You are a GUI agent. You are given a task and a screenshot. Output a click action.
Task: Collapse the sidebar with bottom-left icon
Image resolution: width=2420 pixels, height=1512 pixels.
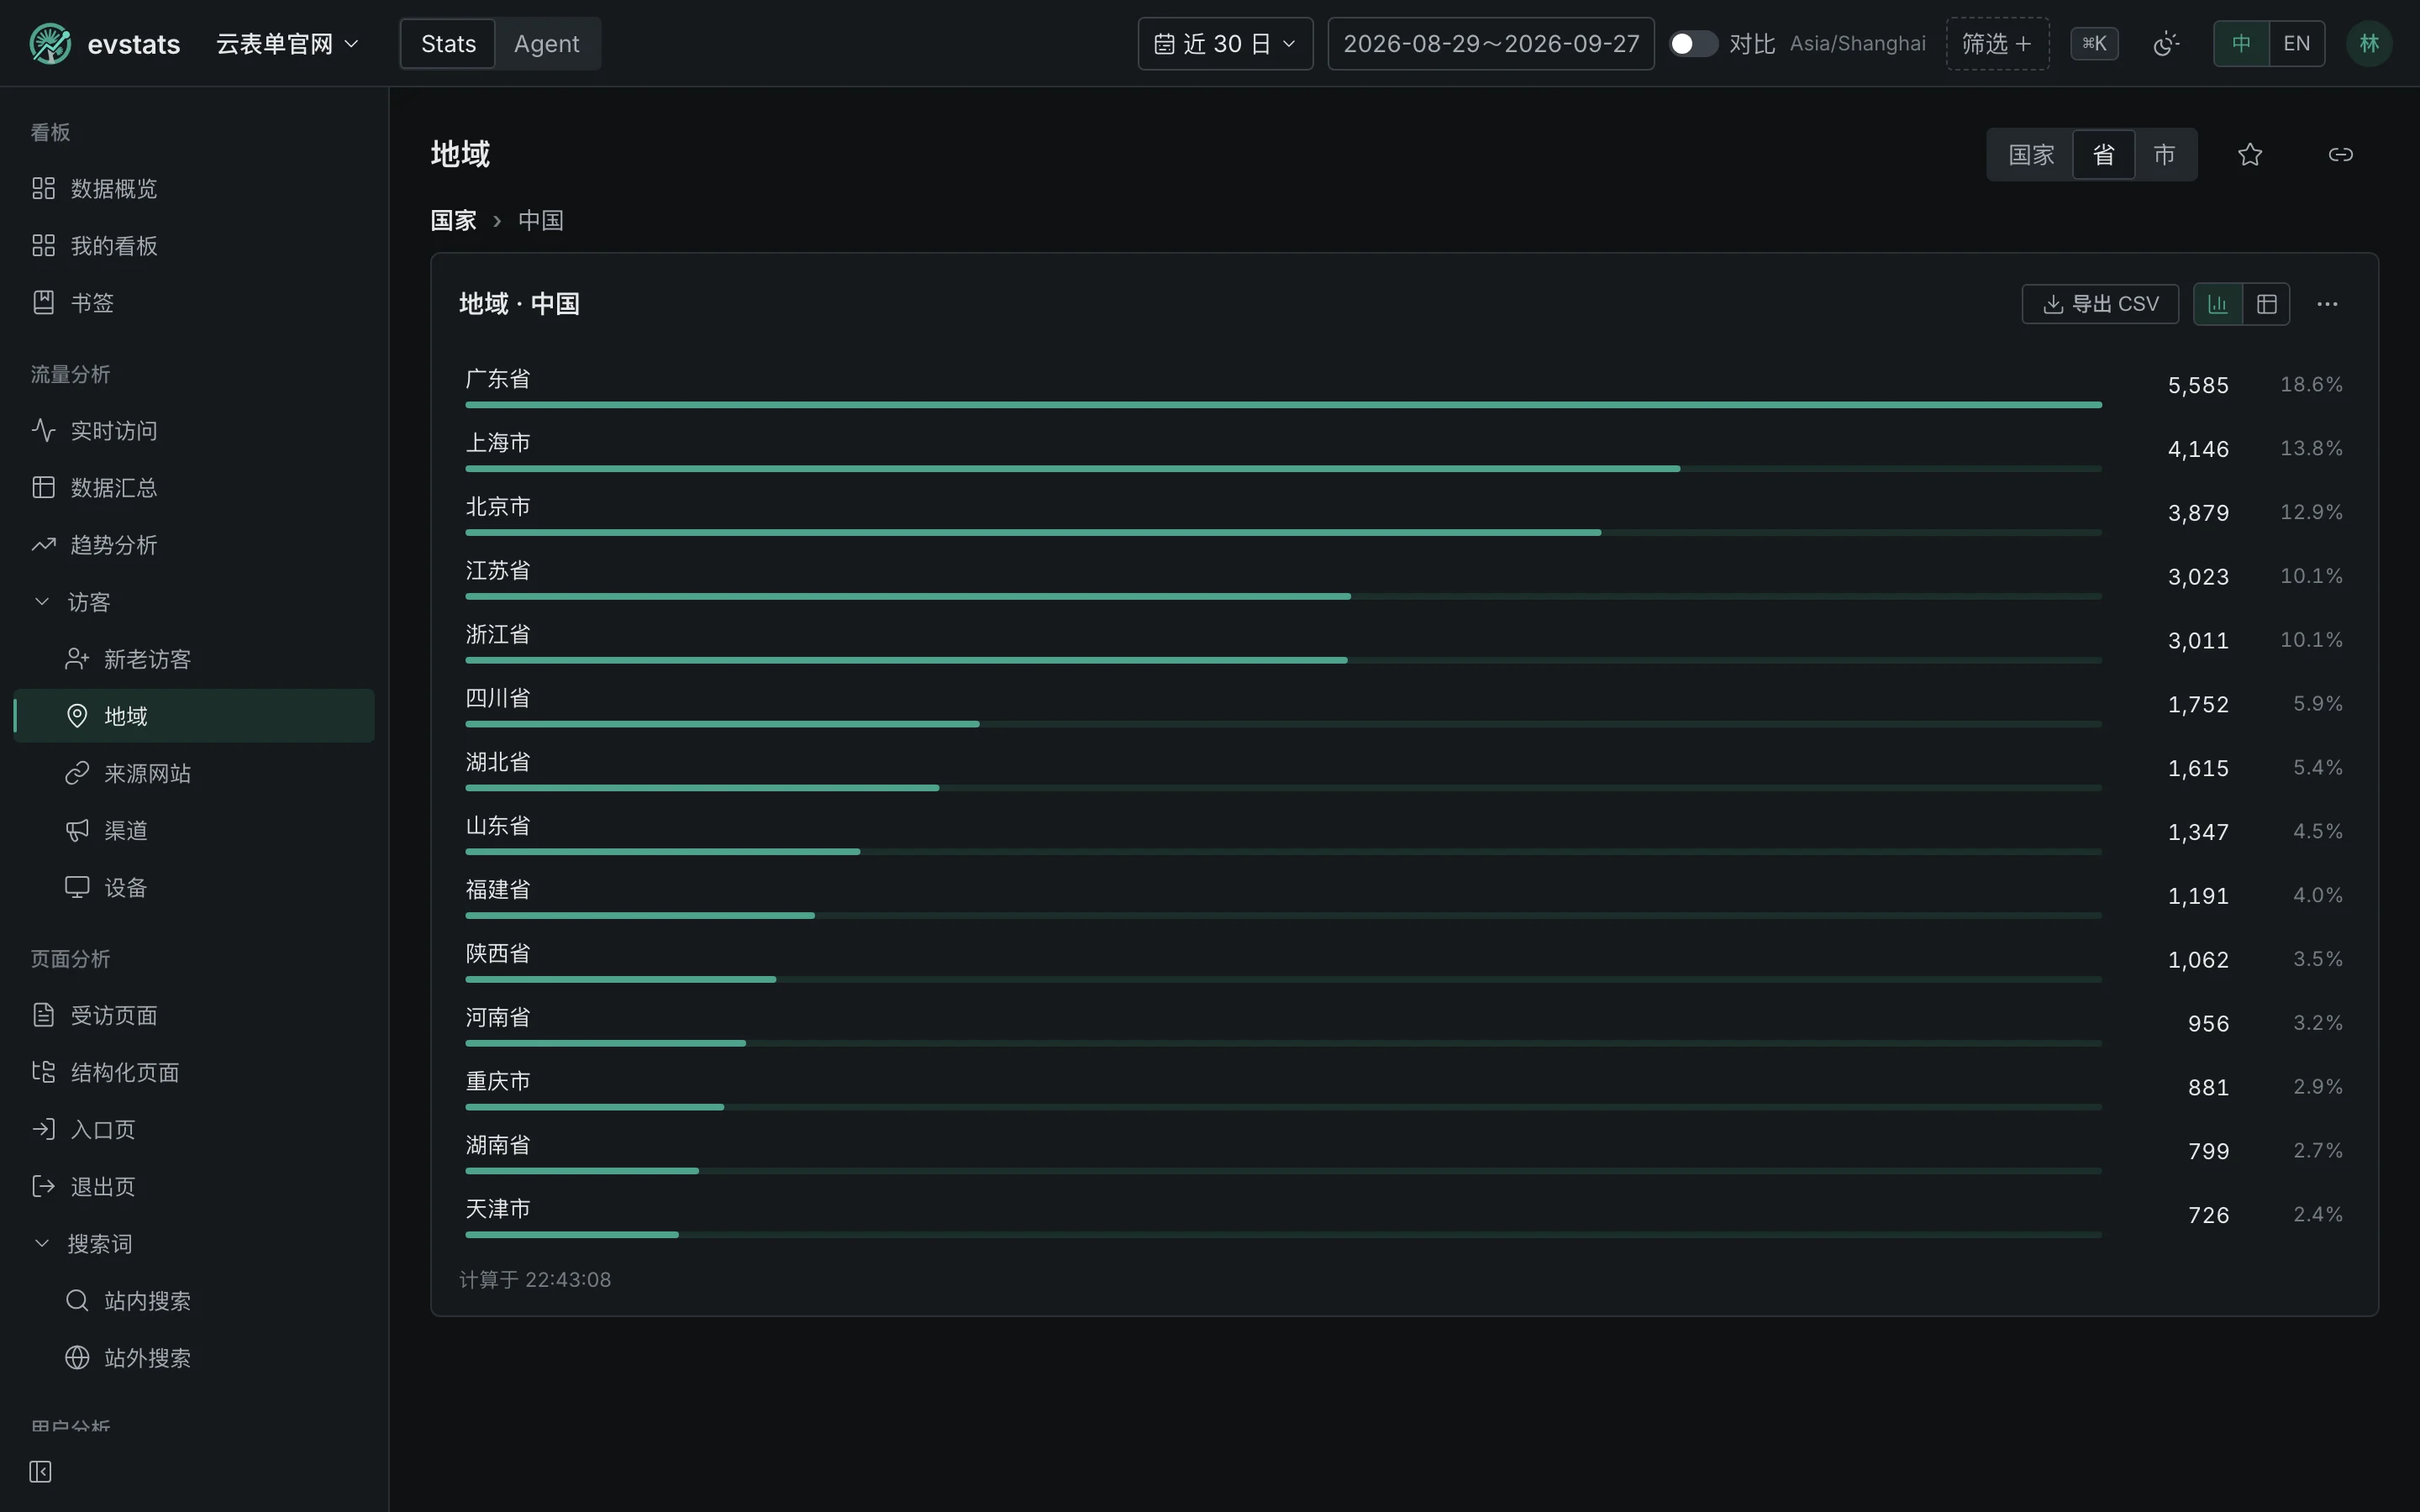[40, 1471]
